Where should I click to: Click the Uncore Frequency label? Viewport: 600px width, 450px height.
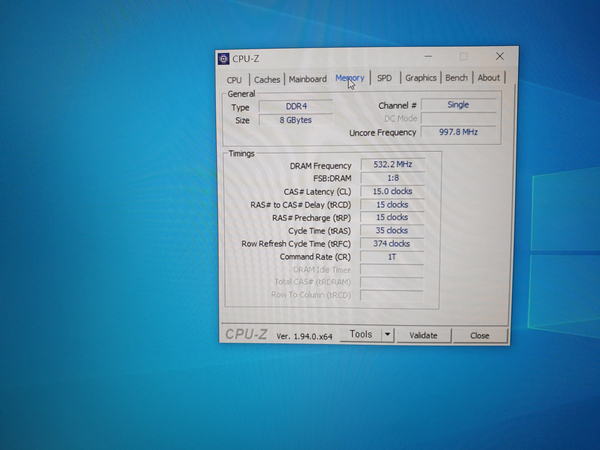click(383, 133)
